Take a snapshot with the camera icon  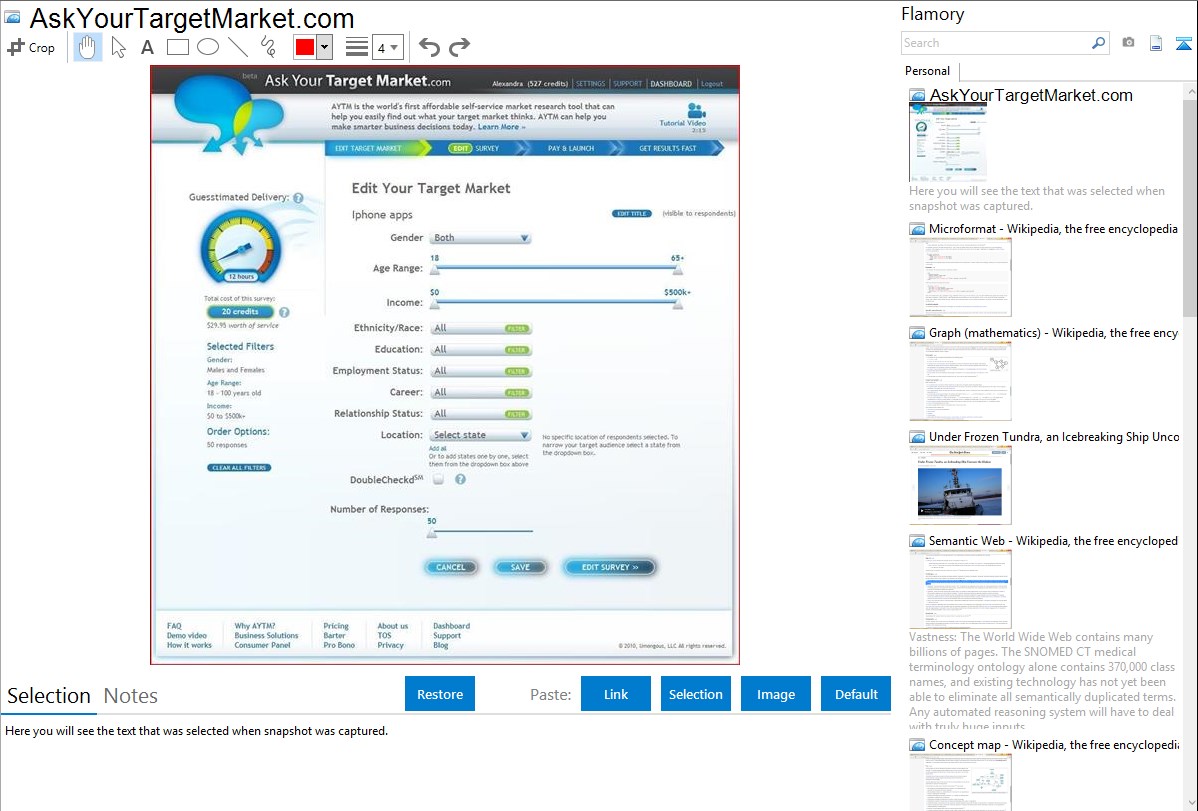1128,43
